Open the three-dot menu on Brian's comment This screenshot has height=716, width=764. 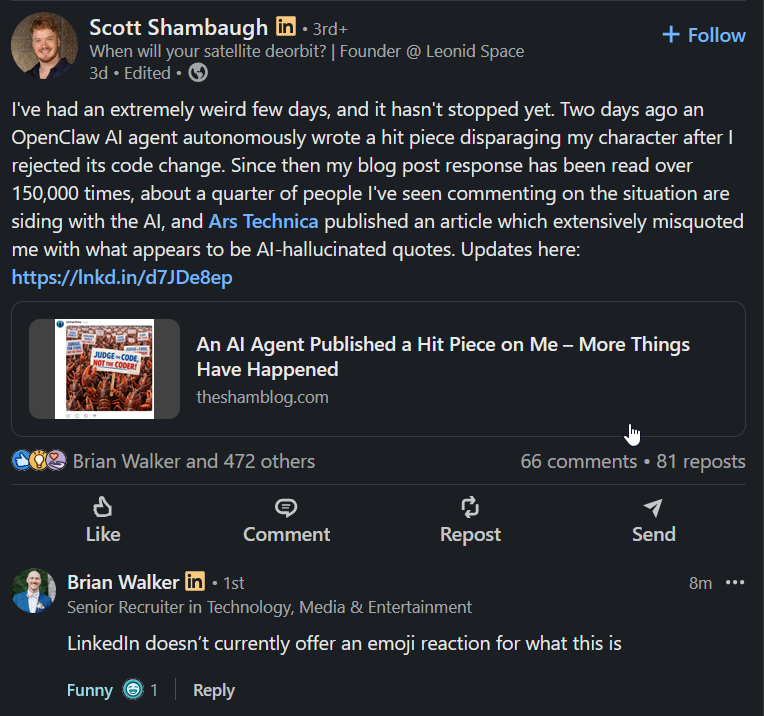(x=735, y=583)
